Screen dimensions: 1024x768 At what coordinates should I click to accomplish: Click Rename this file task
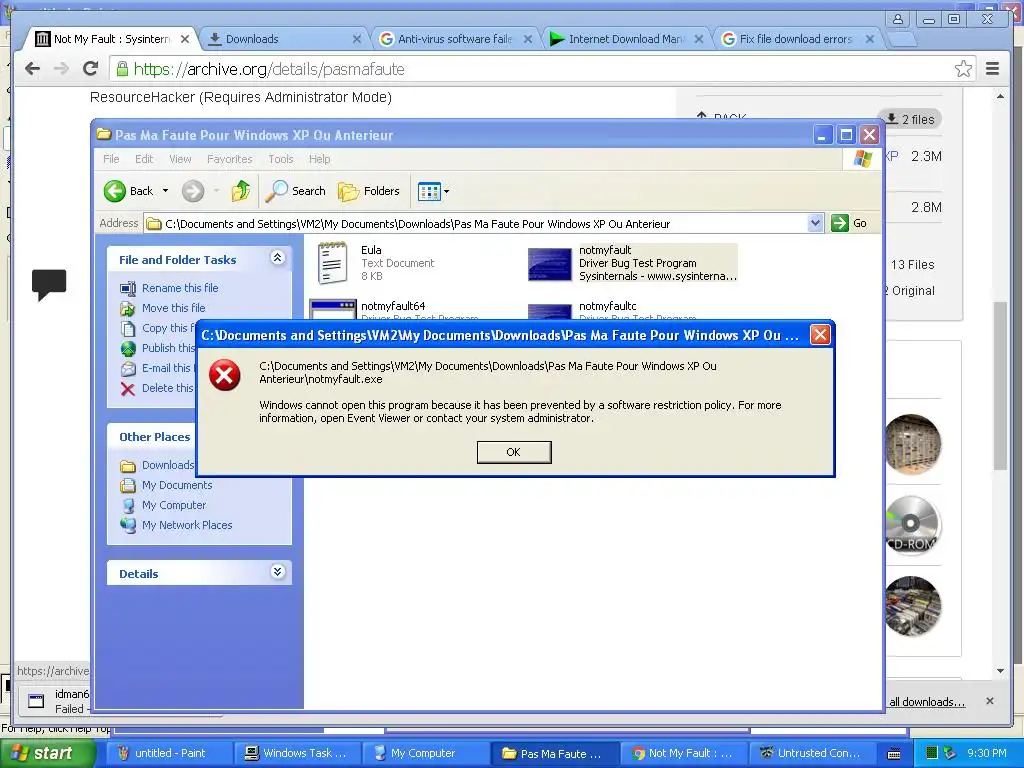(180, 288)
